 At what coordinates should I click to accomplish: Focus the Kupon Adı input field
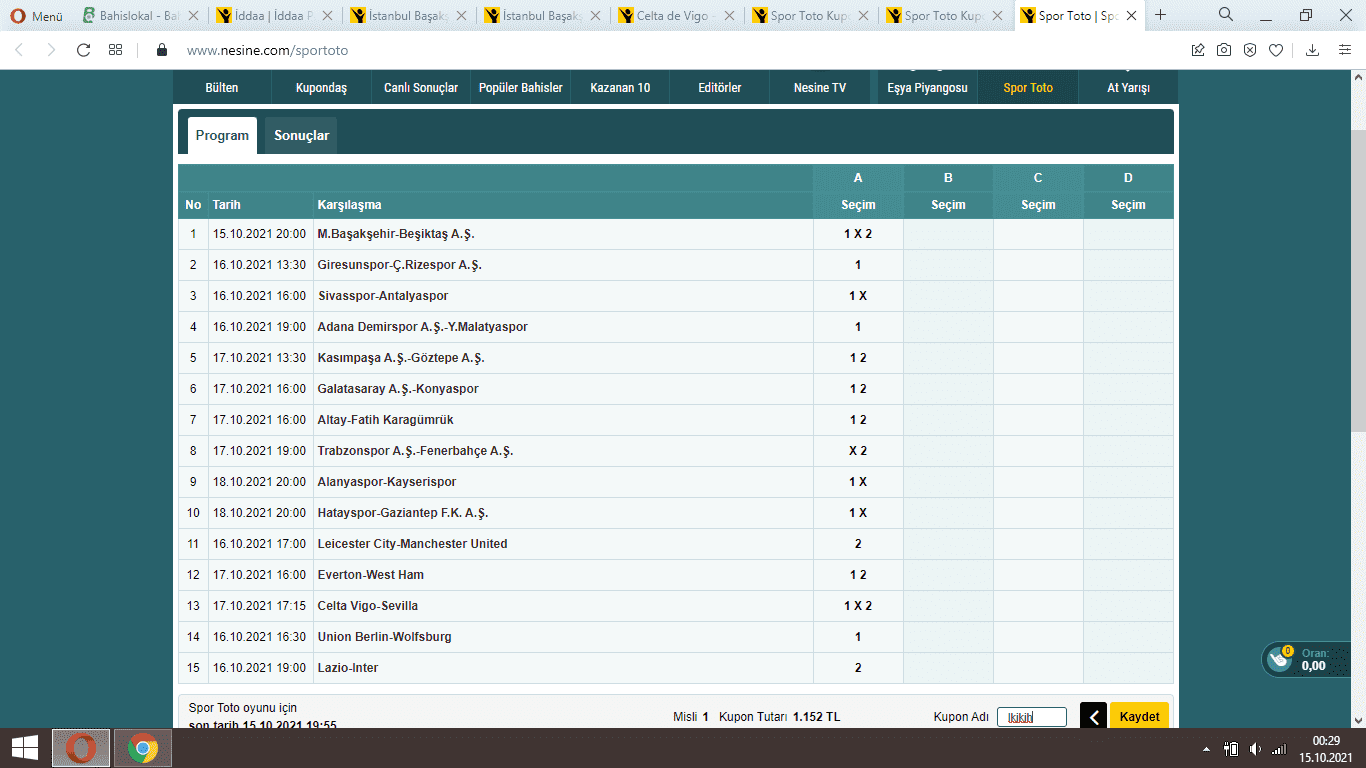tap(1032, 717)
